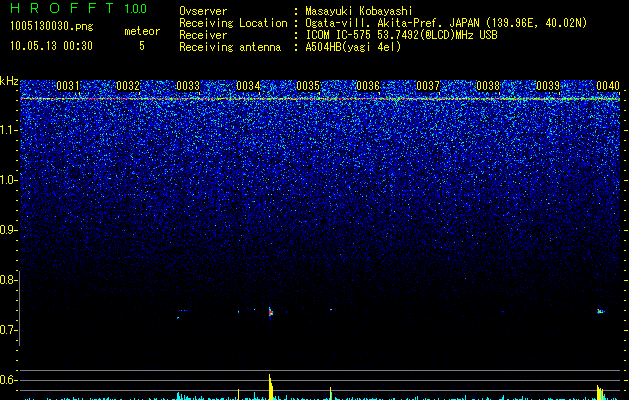The height and width of the screenshot is (400, 629).
Task: Click the strong meteor echo near 0034
Action: pos(270,312)
